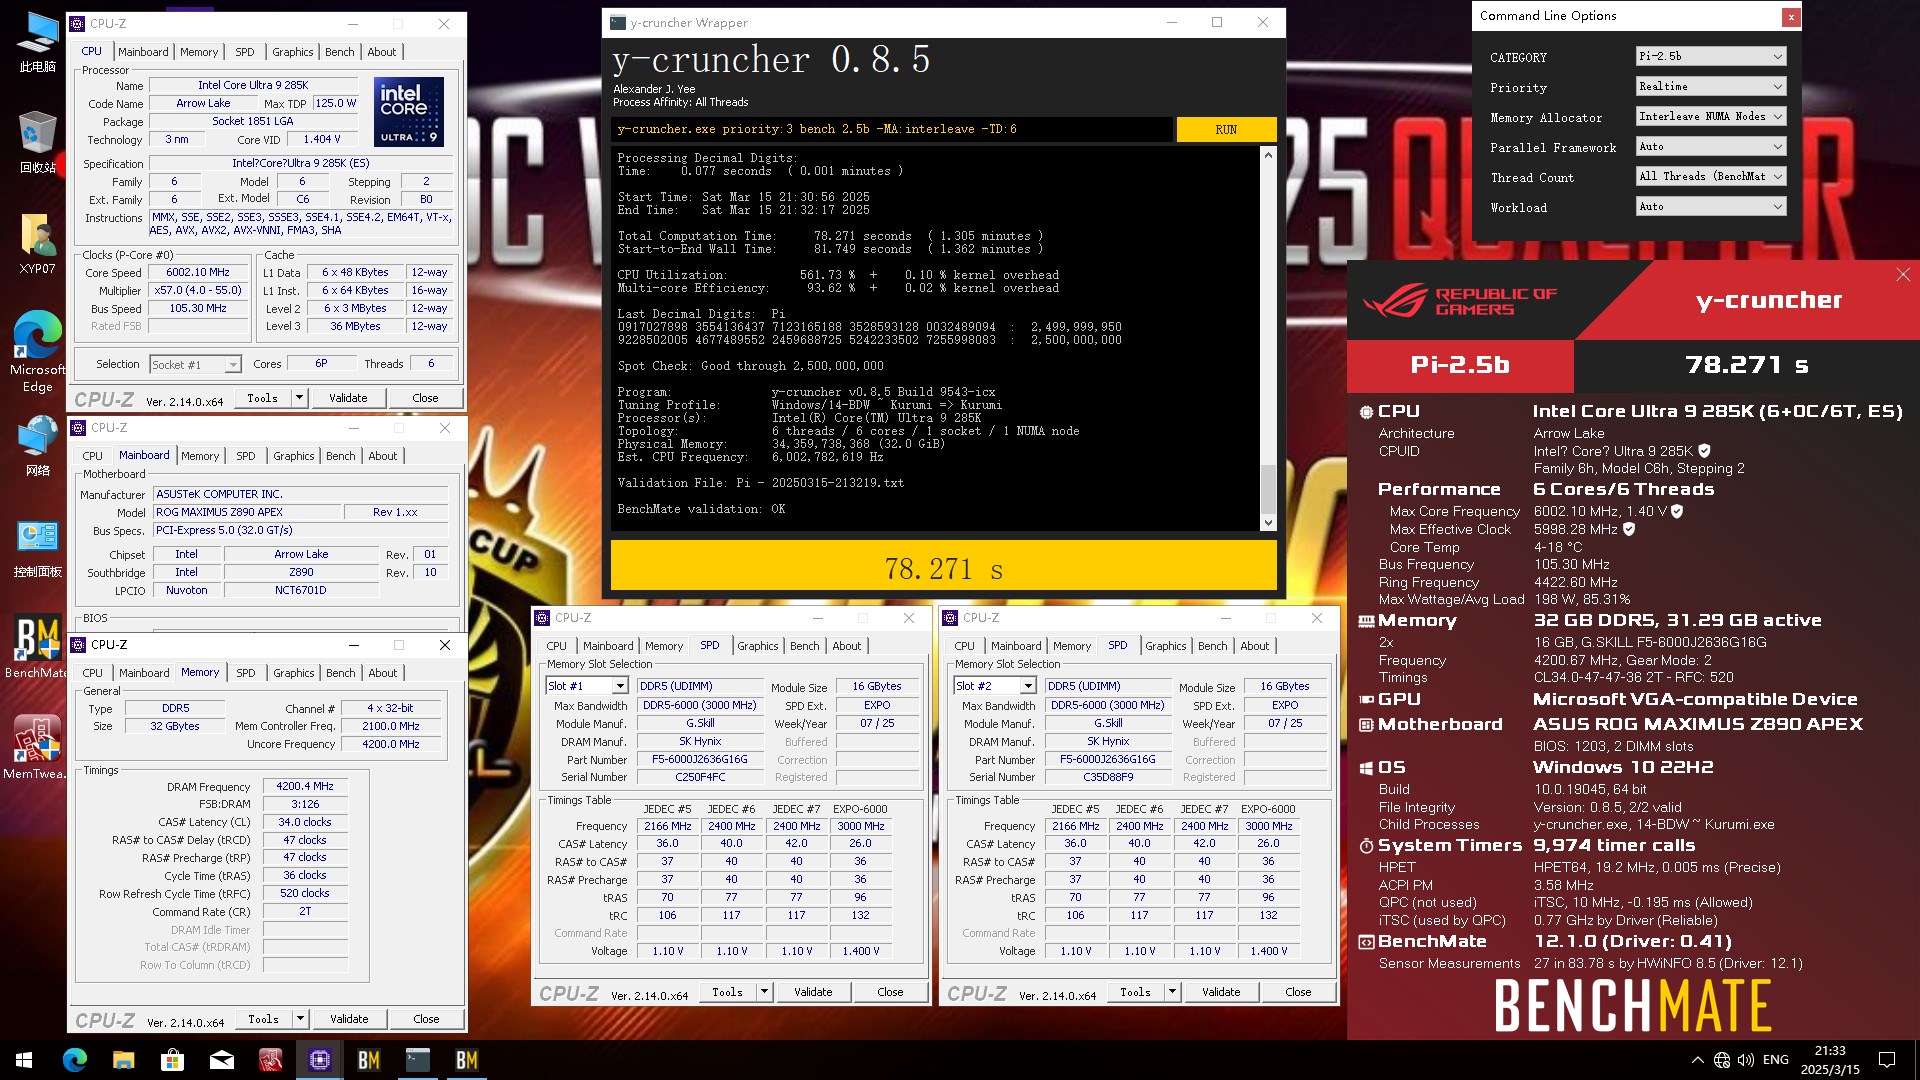Viewport: 1920px width, 1080px height.
Task: Click Validate in the top CPU-Z window
Action: point(348,398)
